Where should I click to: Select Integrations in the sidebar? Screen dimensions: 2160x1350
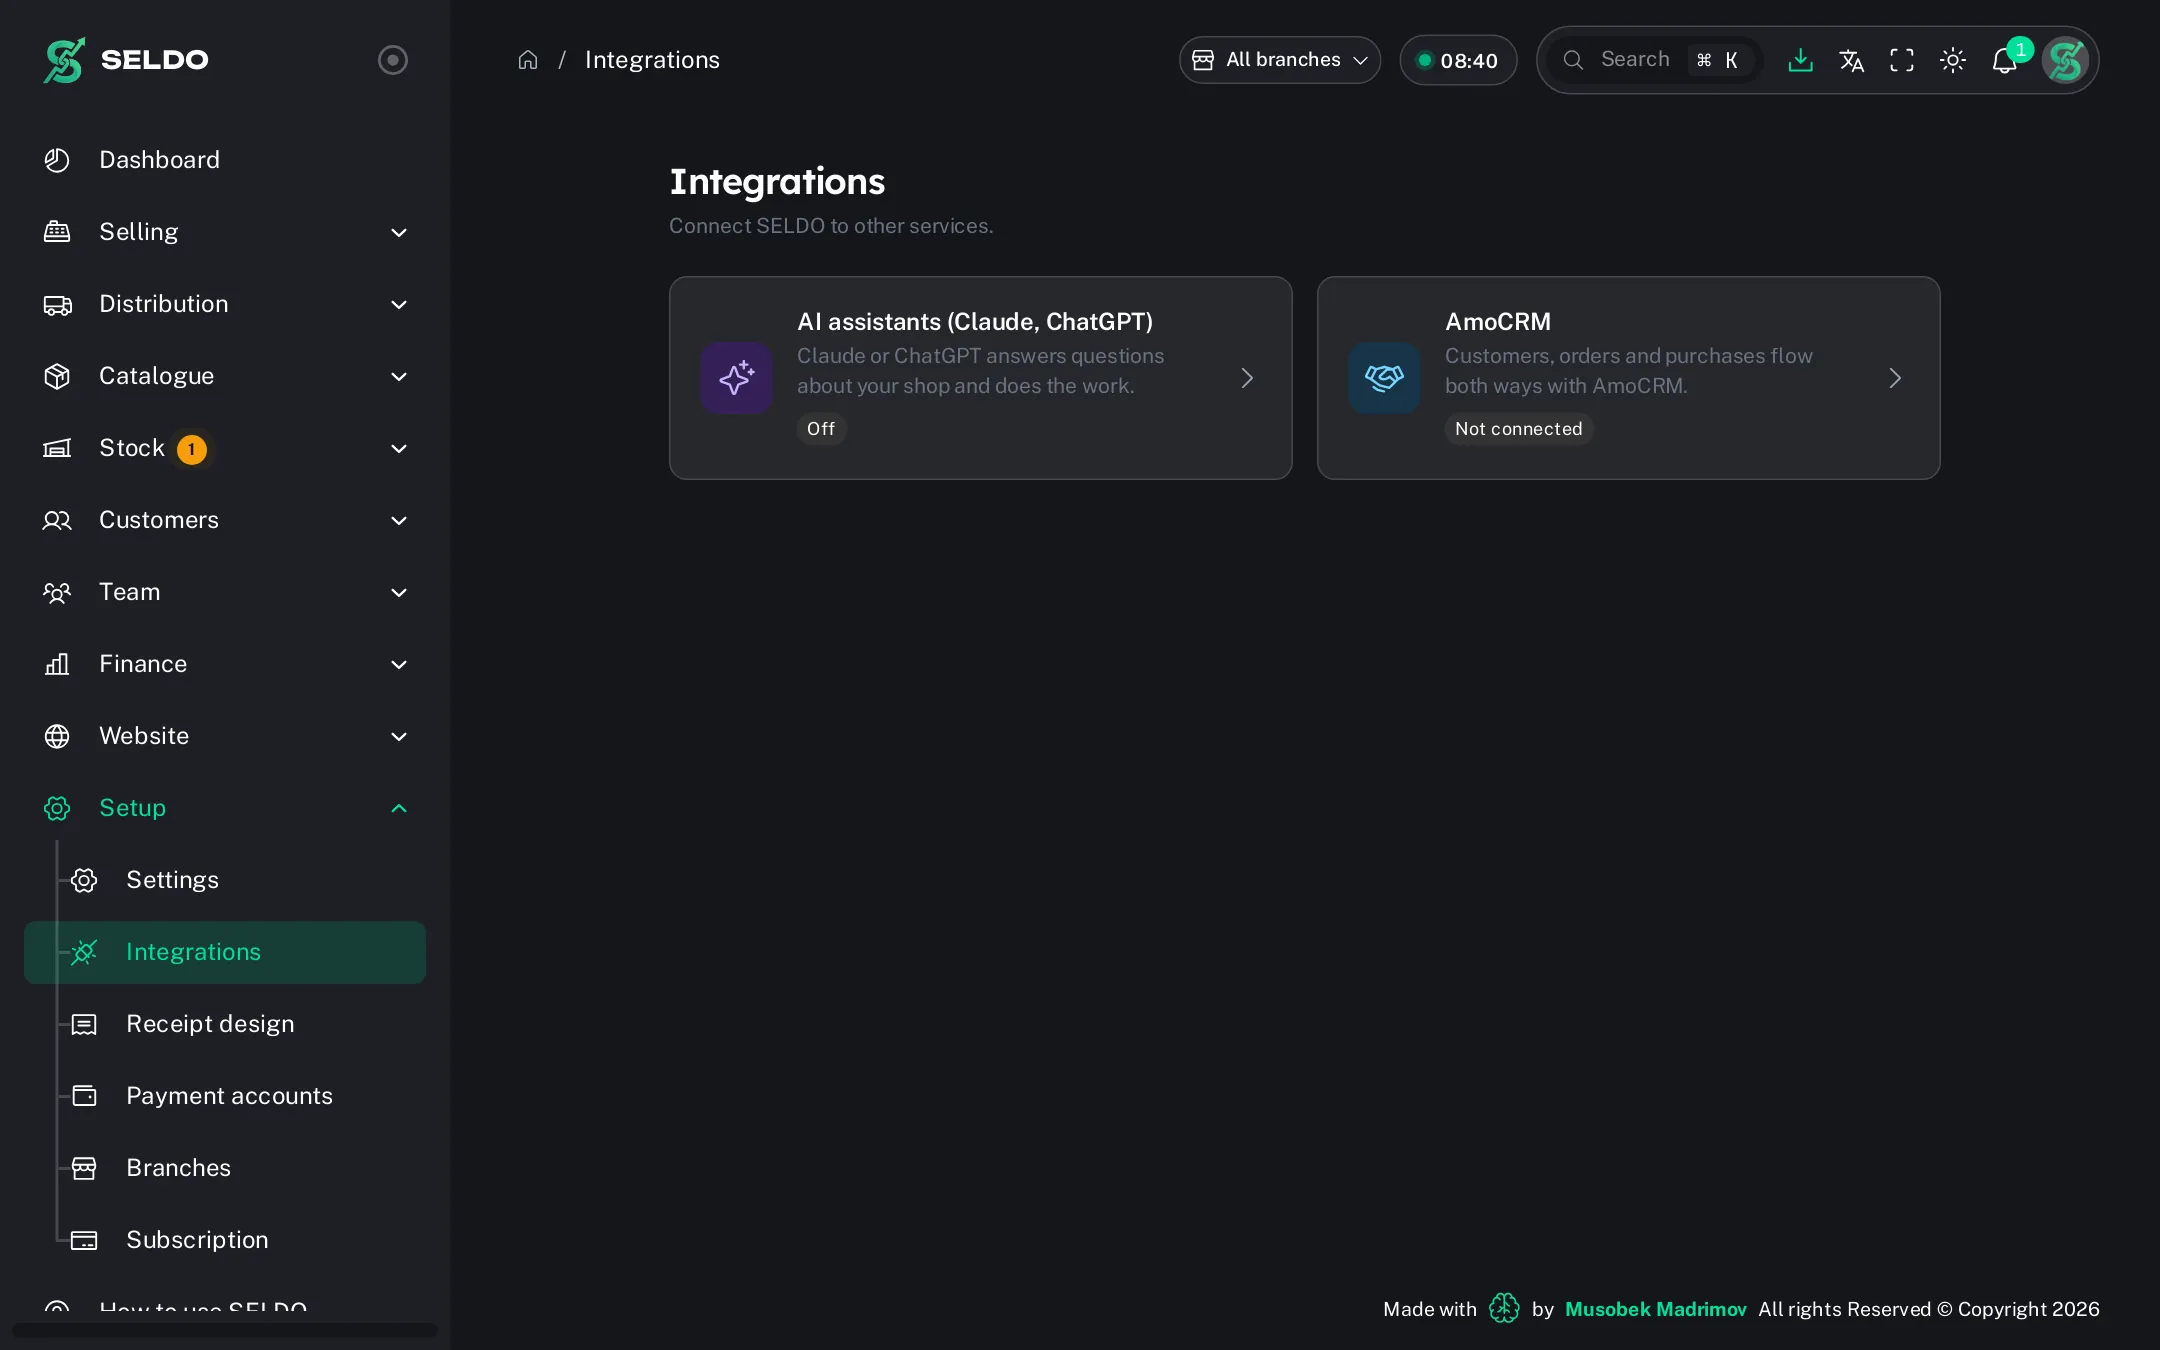click(x=225, y=952)
